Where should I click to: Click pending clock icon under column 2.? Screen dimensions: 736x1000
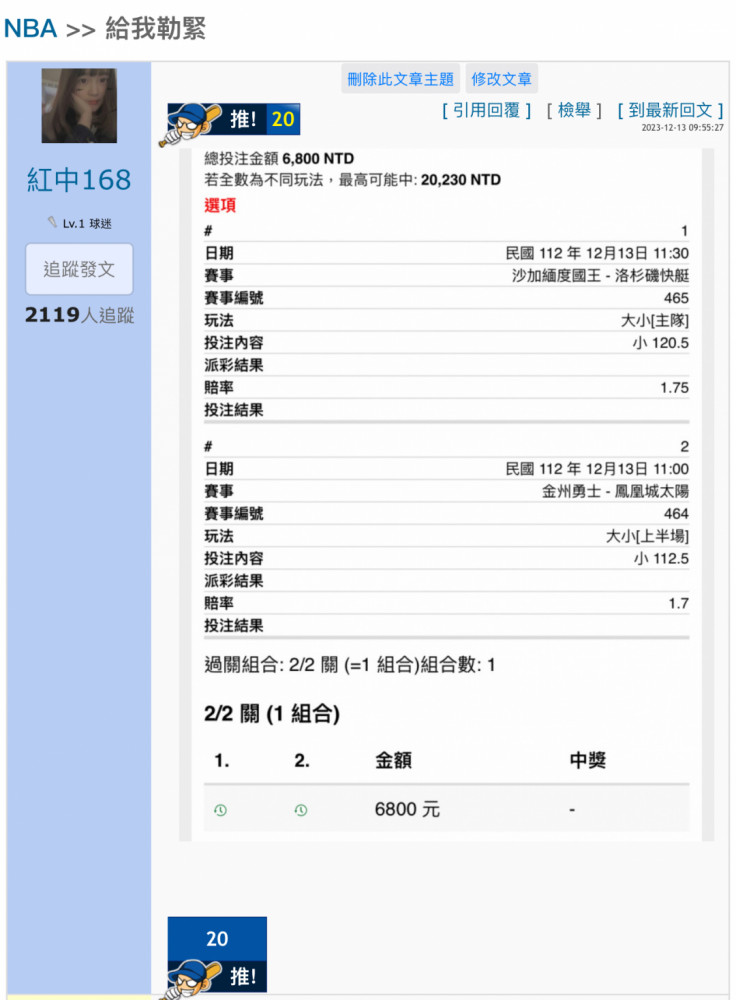301,810
